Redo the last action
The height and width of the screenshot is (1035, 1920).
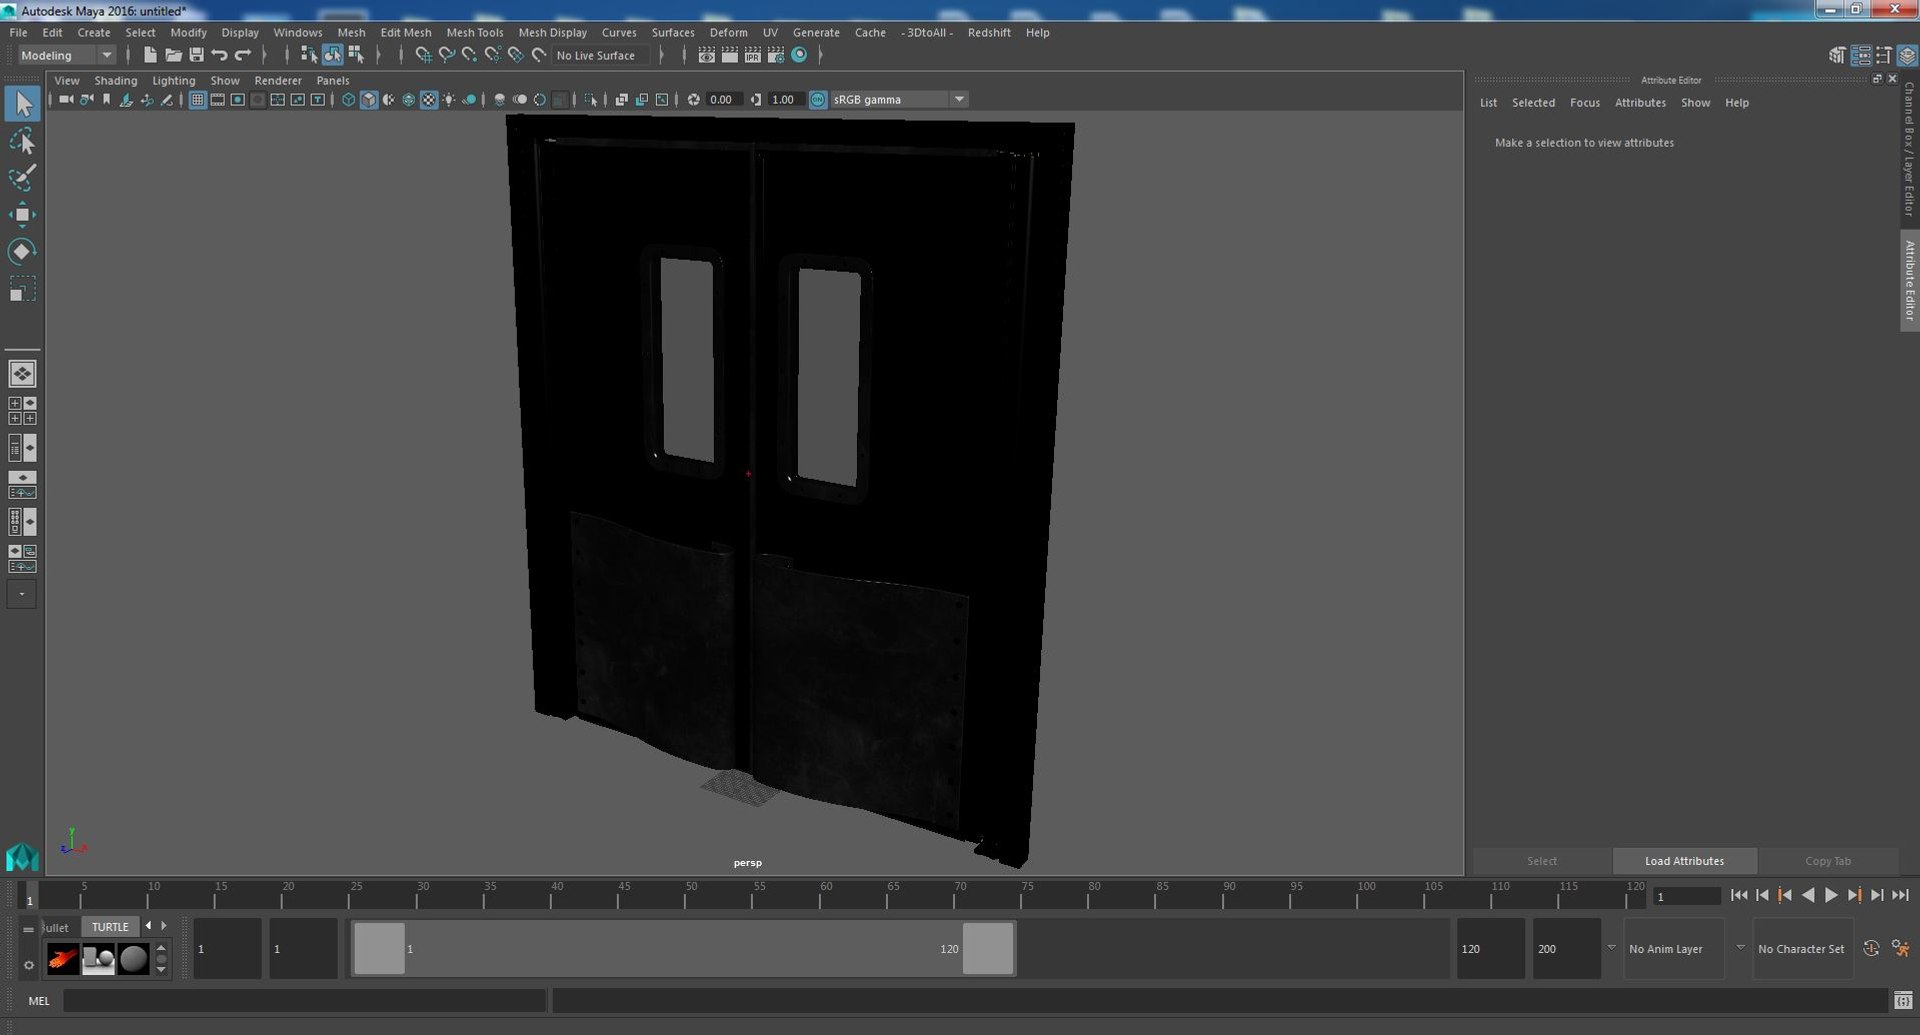point(242,55)
